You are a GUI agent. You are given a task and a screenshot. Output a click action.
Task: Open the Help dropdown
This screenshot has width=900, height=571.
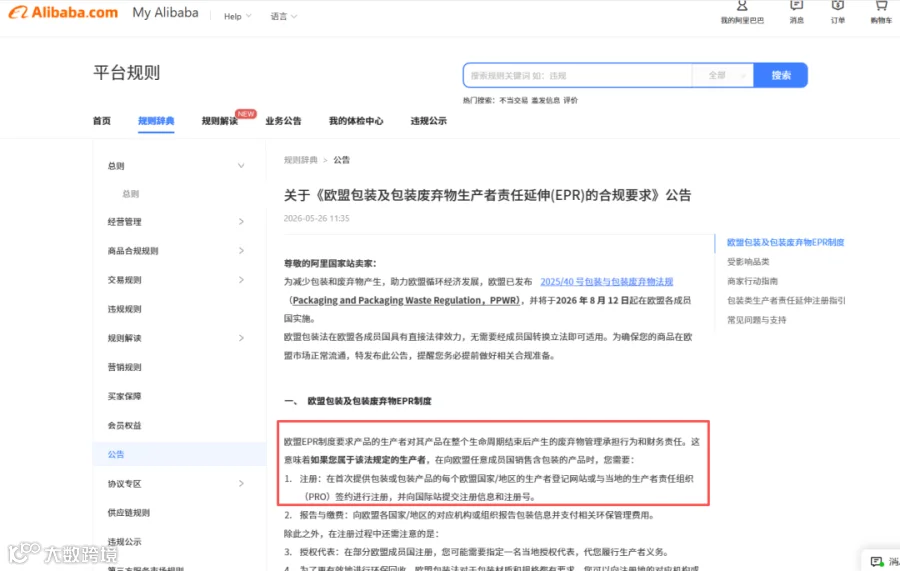237,17
